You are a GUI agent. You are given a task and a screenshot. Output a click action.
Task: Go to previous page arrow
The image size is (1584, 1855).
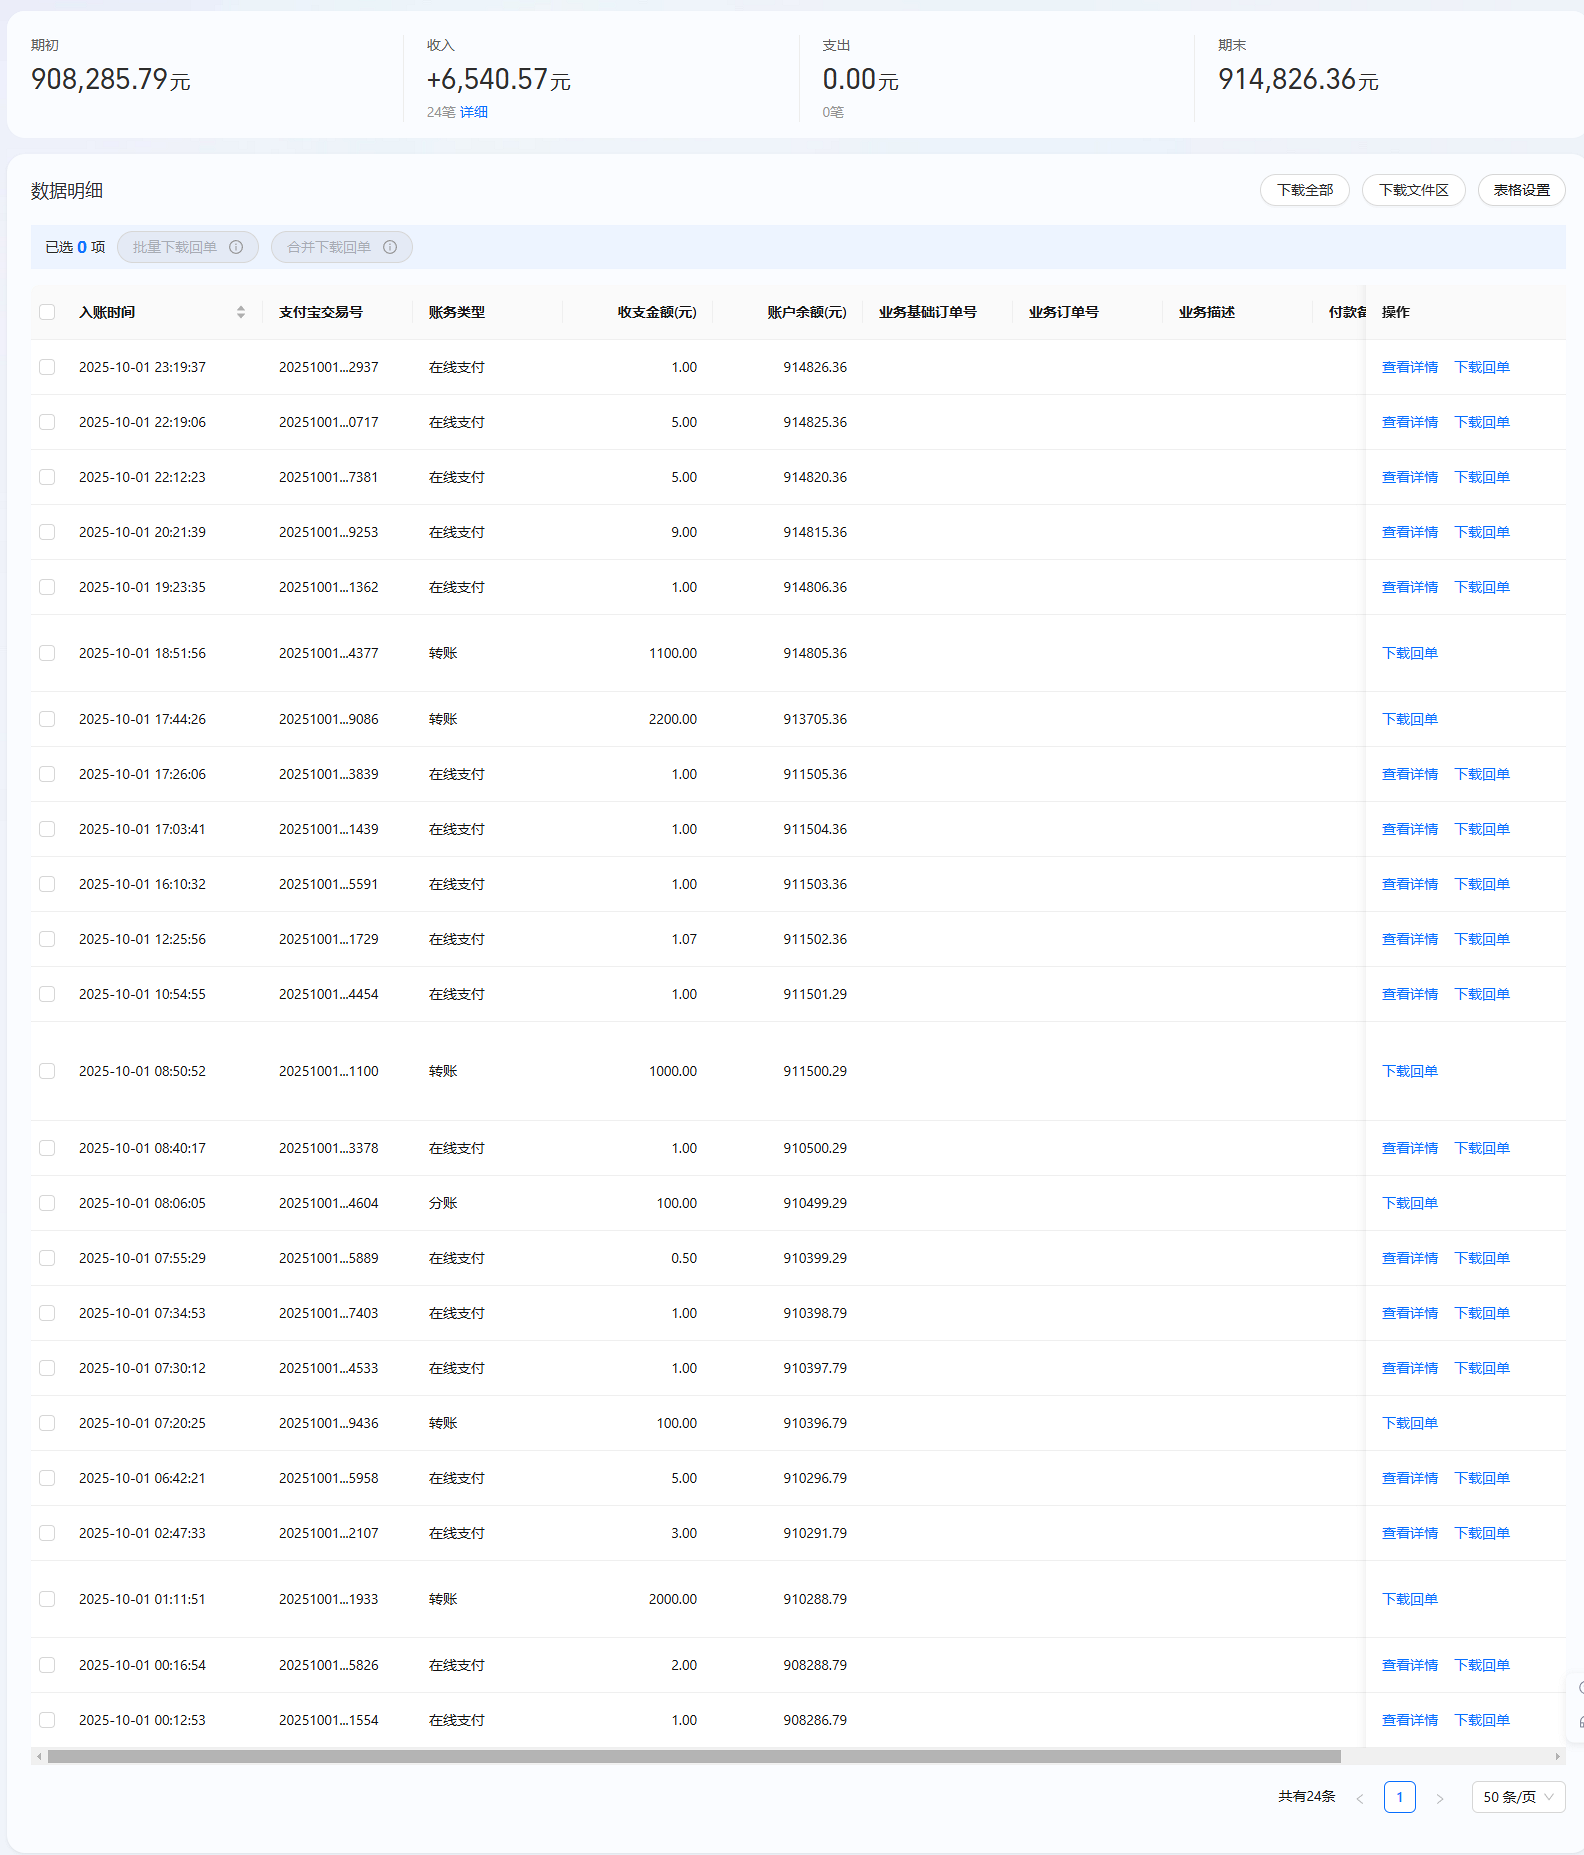click(1359, 1798)
